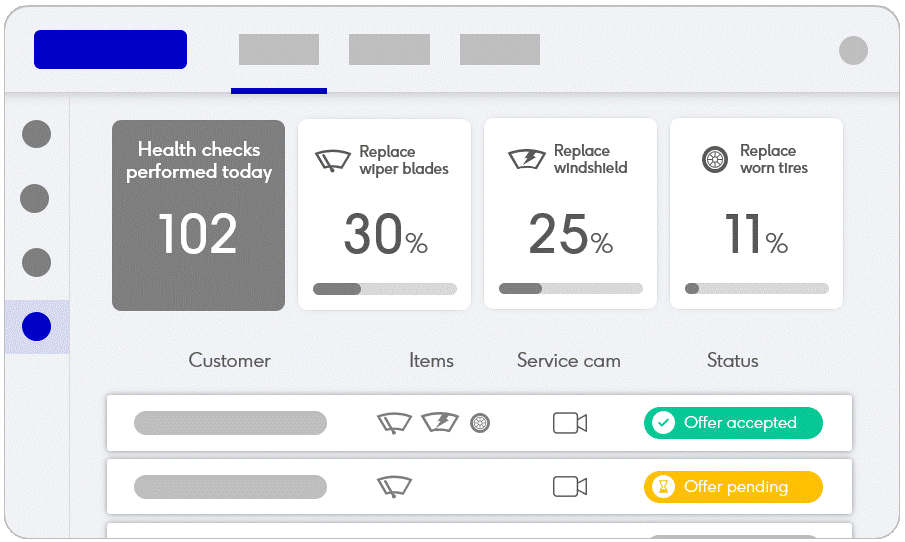Click the cracked windshield icon on Replace windshield card
Image resolution: width=905 pixels, height=542 pixels.
tap(526, 159)
